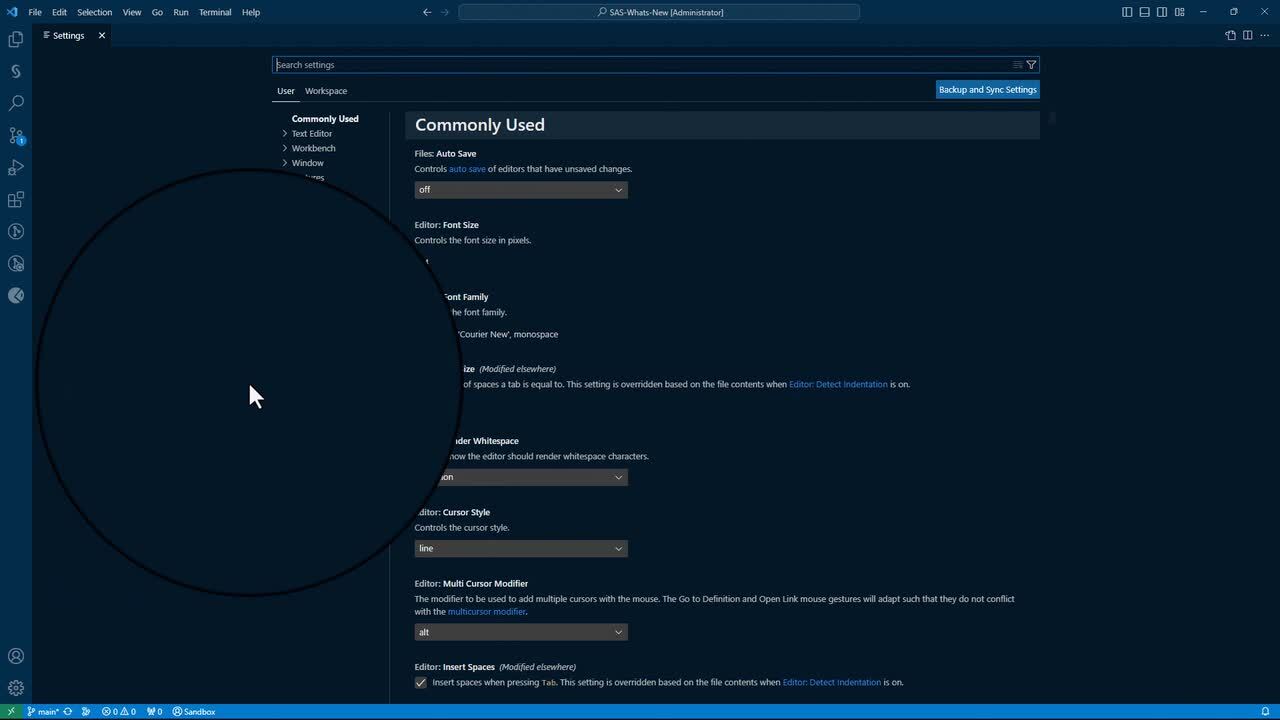Open the Terminal menu

coord(214,12)
